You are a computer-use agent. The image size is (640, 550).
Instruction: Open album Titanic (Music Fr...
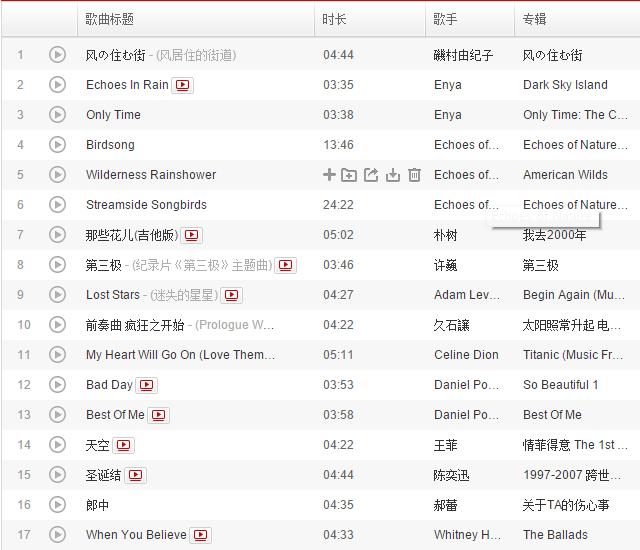[x=573, y=355]
